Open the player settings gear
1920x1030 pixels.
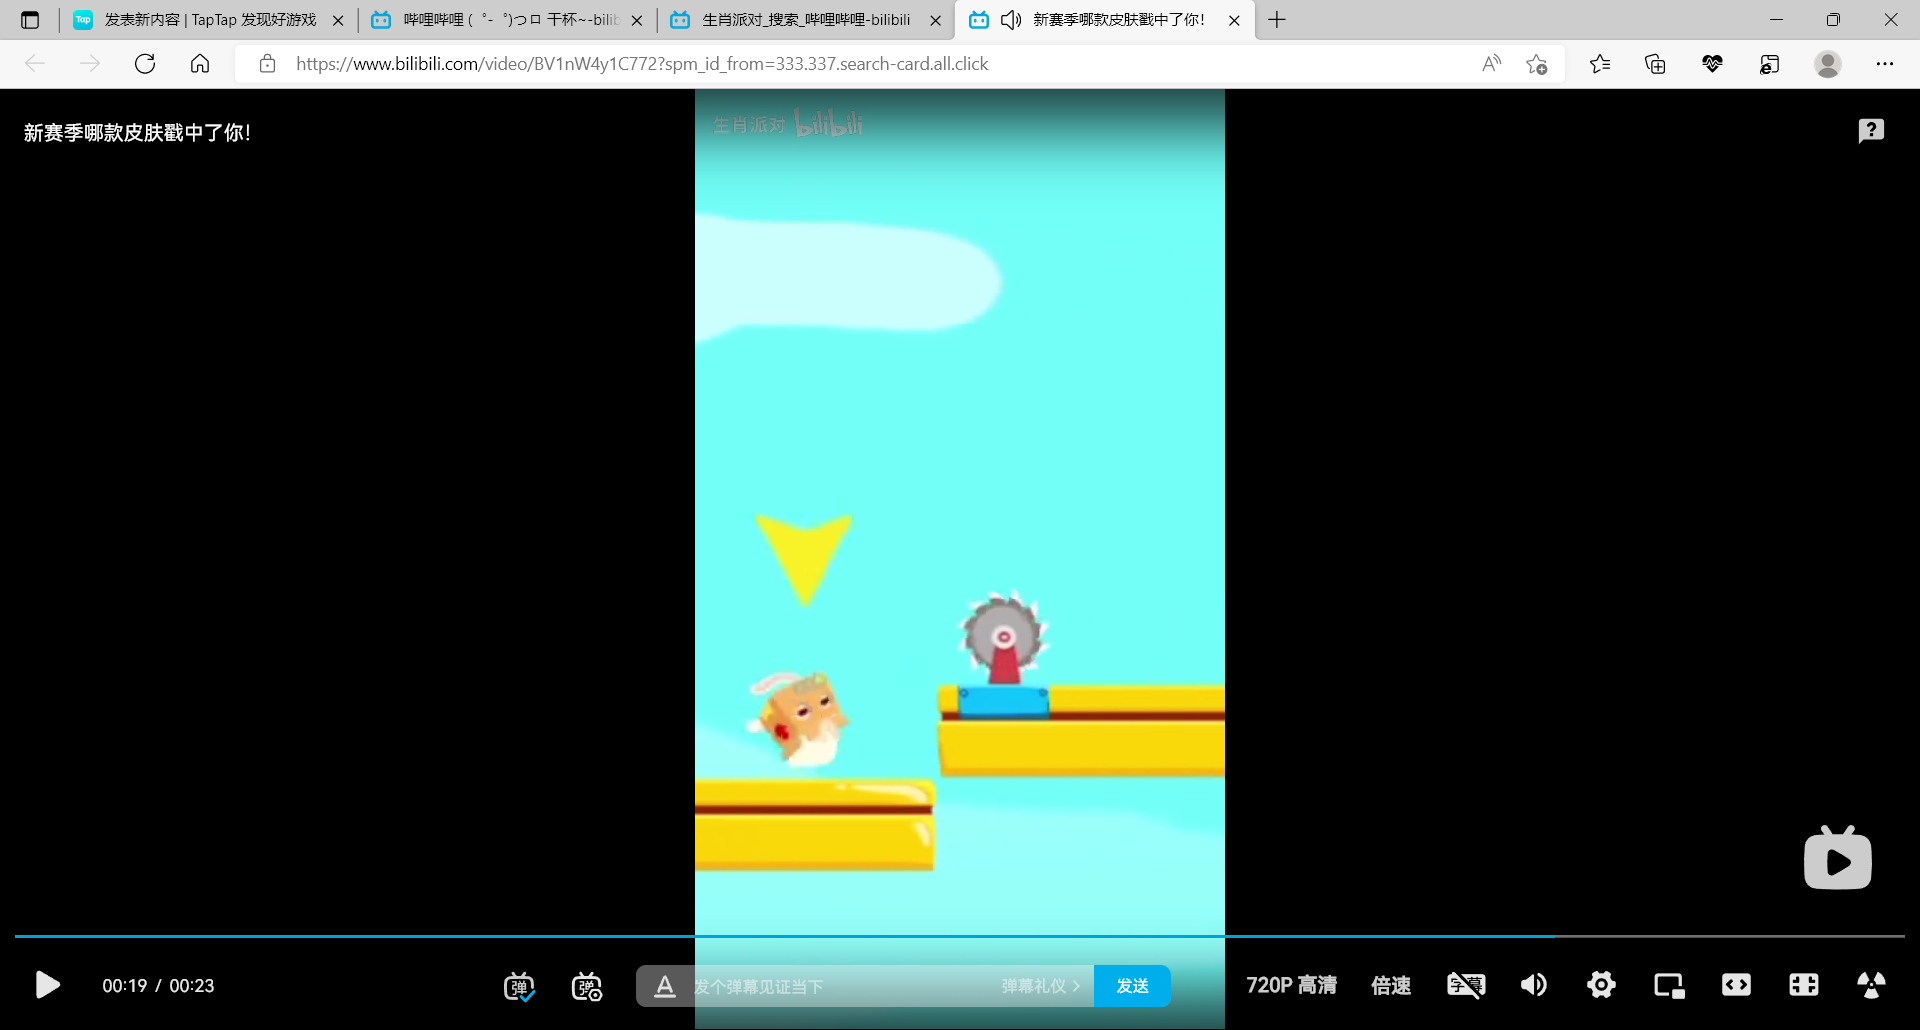[x=1601, y=985]
